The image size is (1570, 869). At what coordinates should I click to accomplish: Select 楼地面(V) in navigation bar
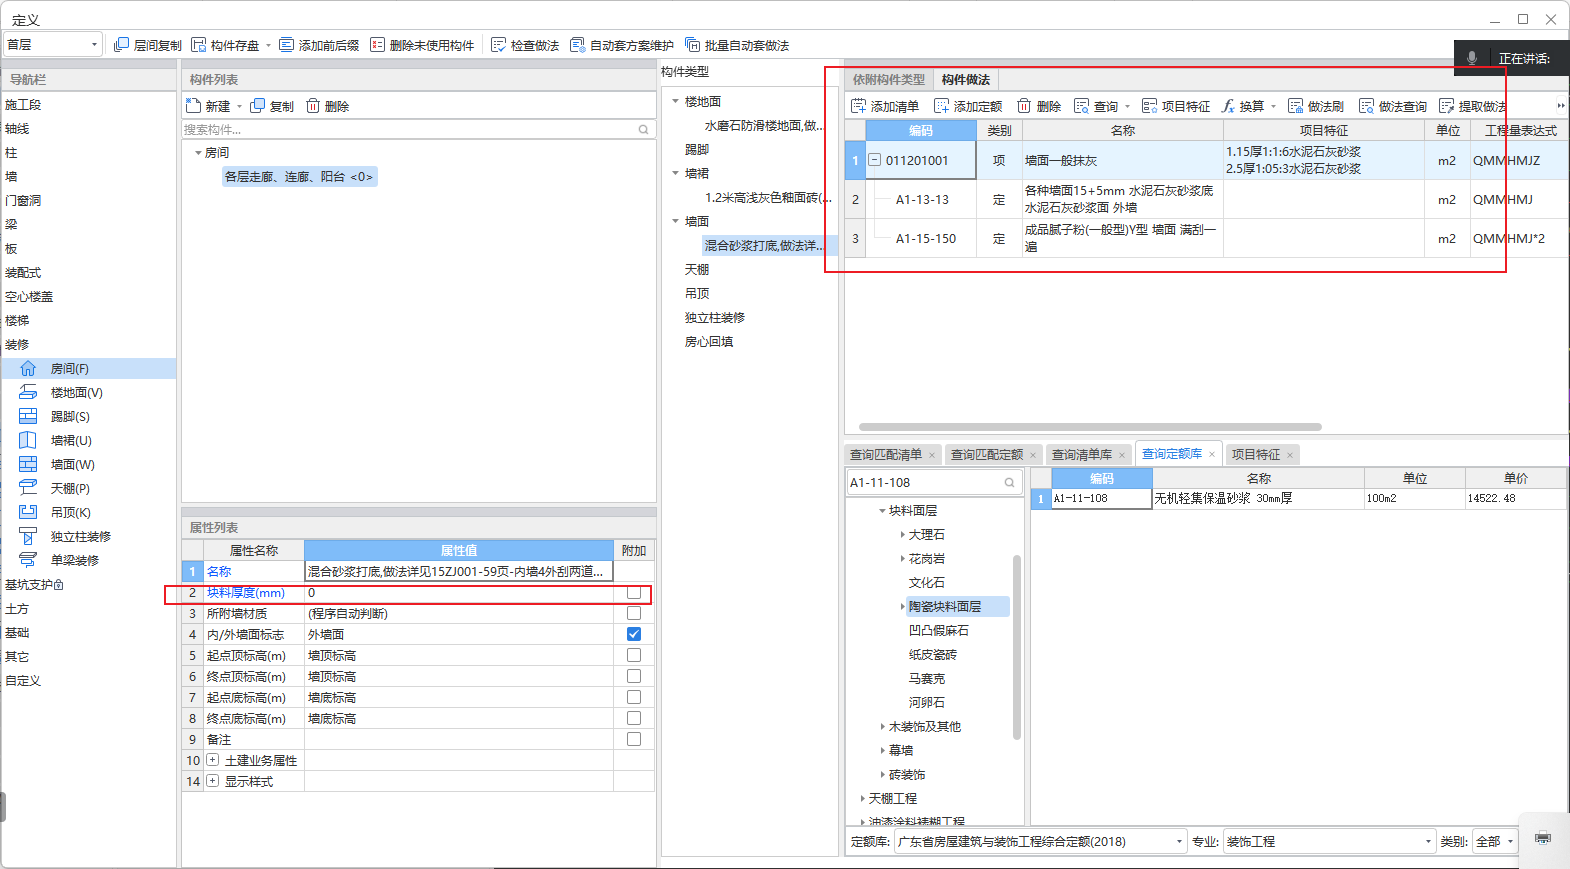[88, 392]
